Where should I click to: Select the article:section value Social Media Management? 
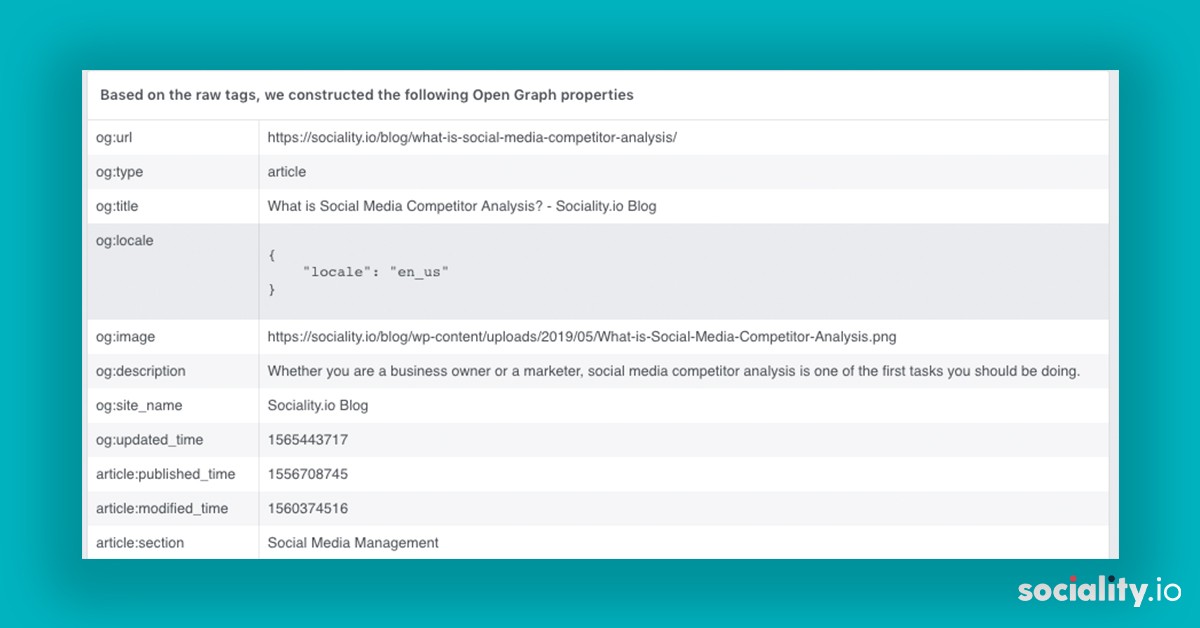pos(352,542)
